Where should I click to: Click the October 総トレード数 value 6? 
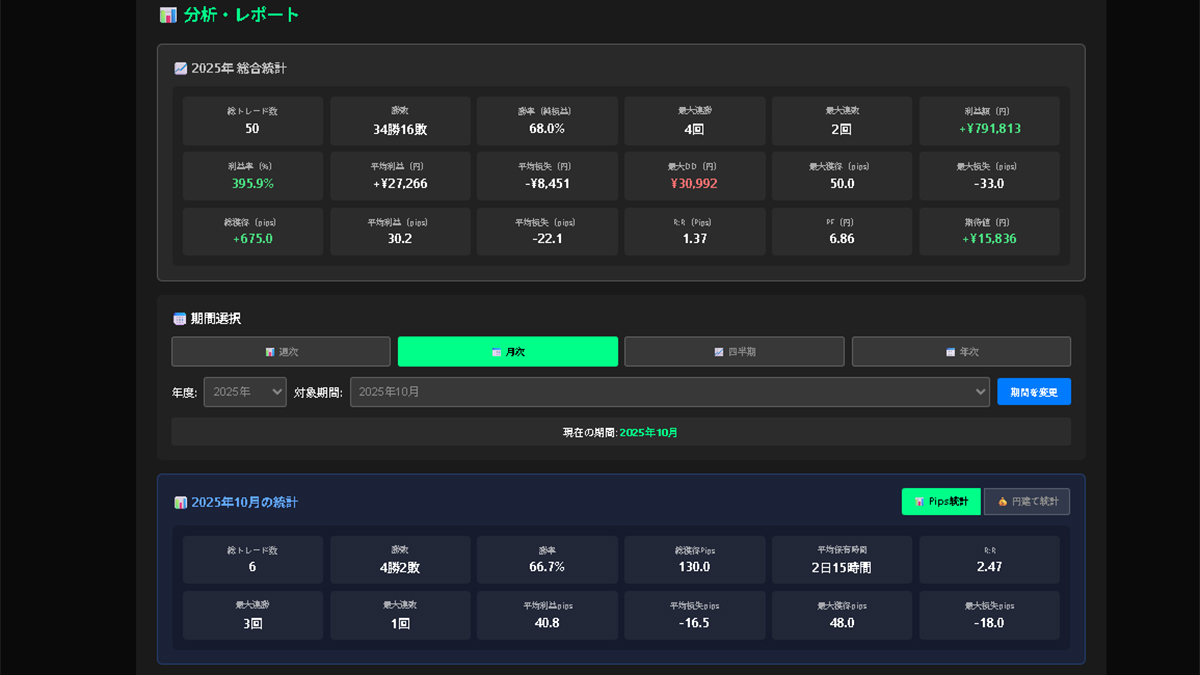point(252,567)
